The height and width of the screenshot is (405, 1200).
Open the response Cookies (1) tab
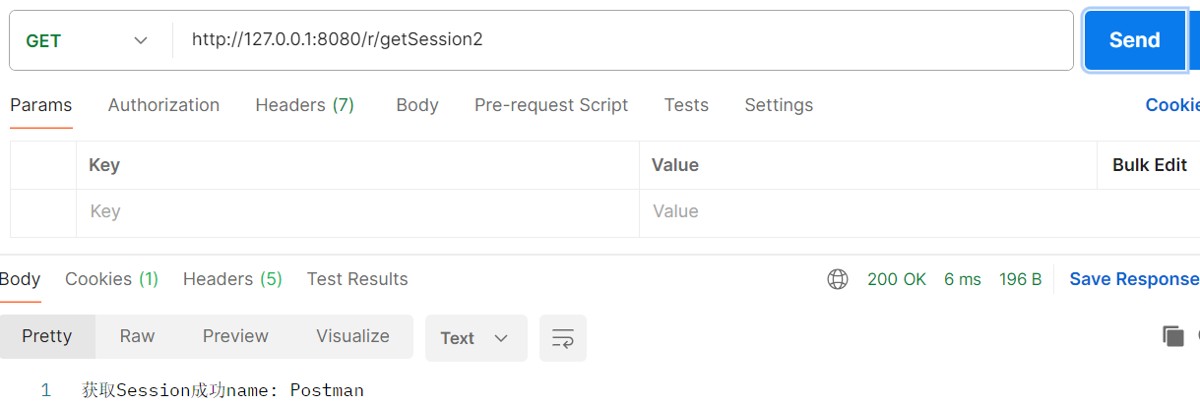[112, 280]
